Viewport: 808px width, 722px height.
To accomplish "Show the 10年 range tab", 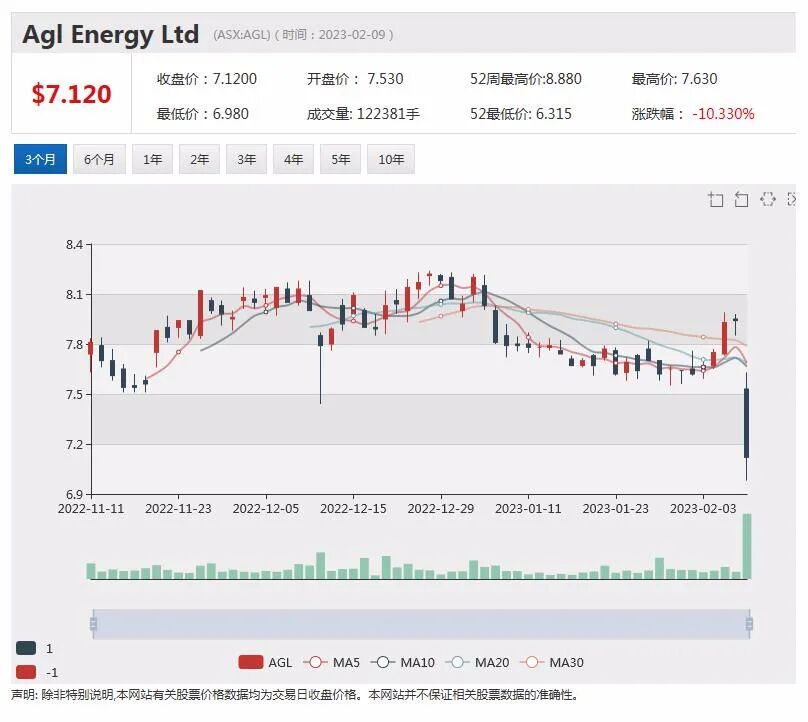I will pos(391,159).
